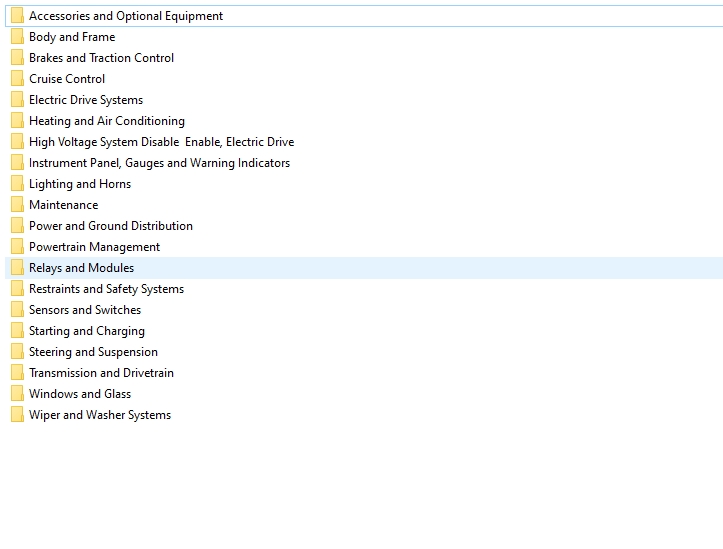Screen dimensions: 723x549
Task: Click the Power and Ground Distribution folder name
Action: 111,226
